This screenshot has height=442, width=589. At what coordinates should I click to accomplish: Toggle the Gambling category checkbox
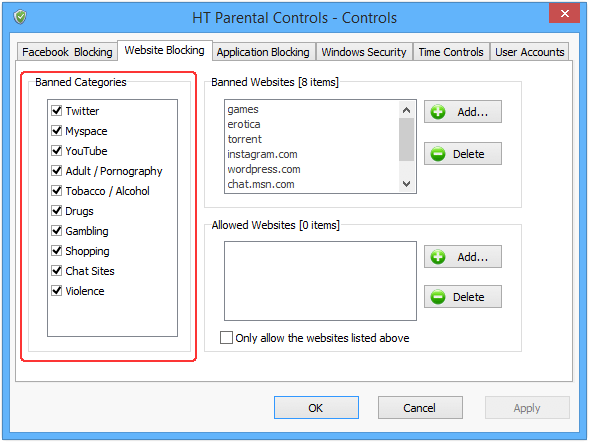[57, 231]
